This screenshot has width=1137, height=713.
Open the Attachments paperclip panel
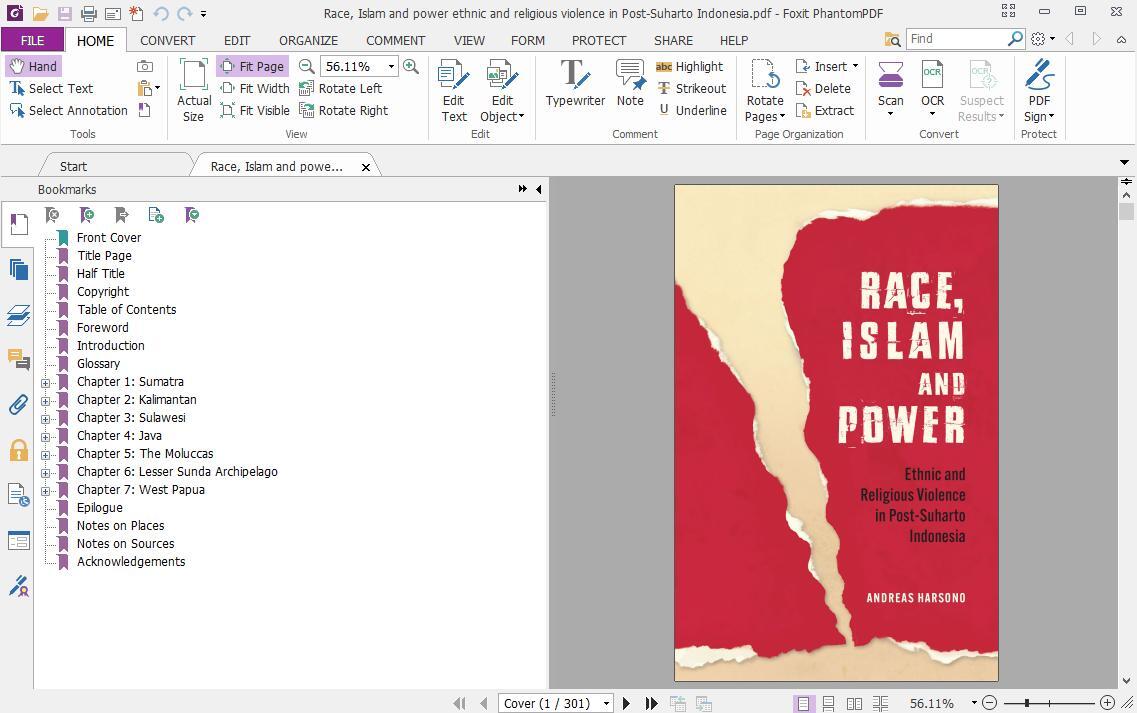click(x=19, y=404)
